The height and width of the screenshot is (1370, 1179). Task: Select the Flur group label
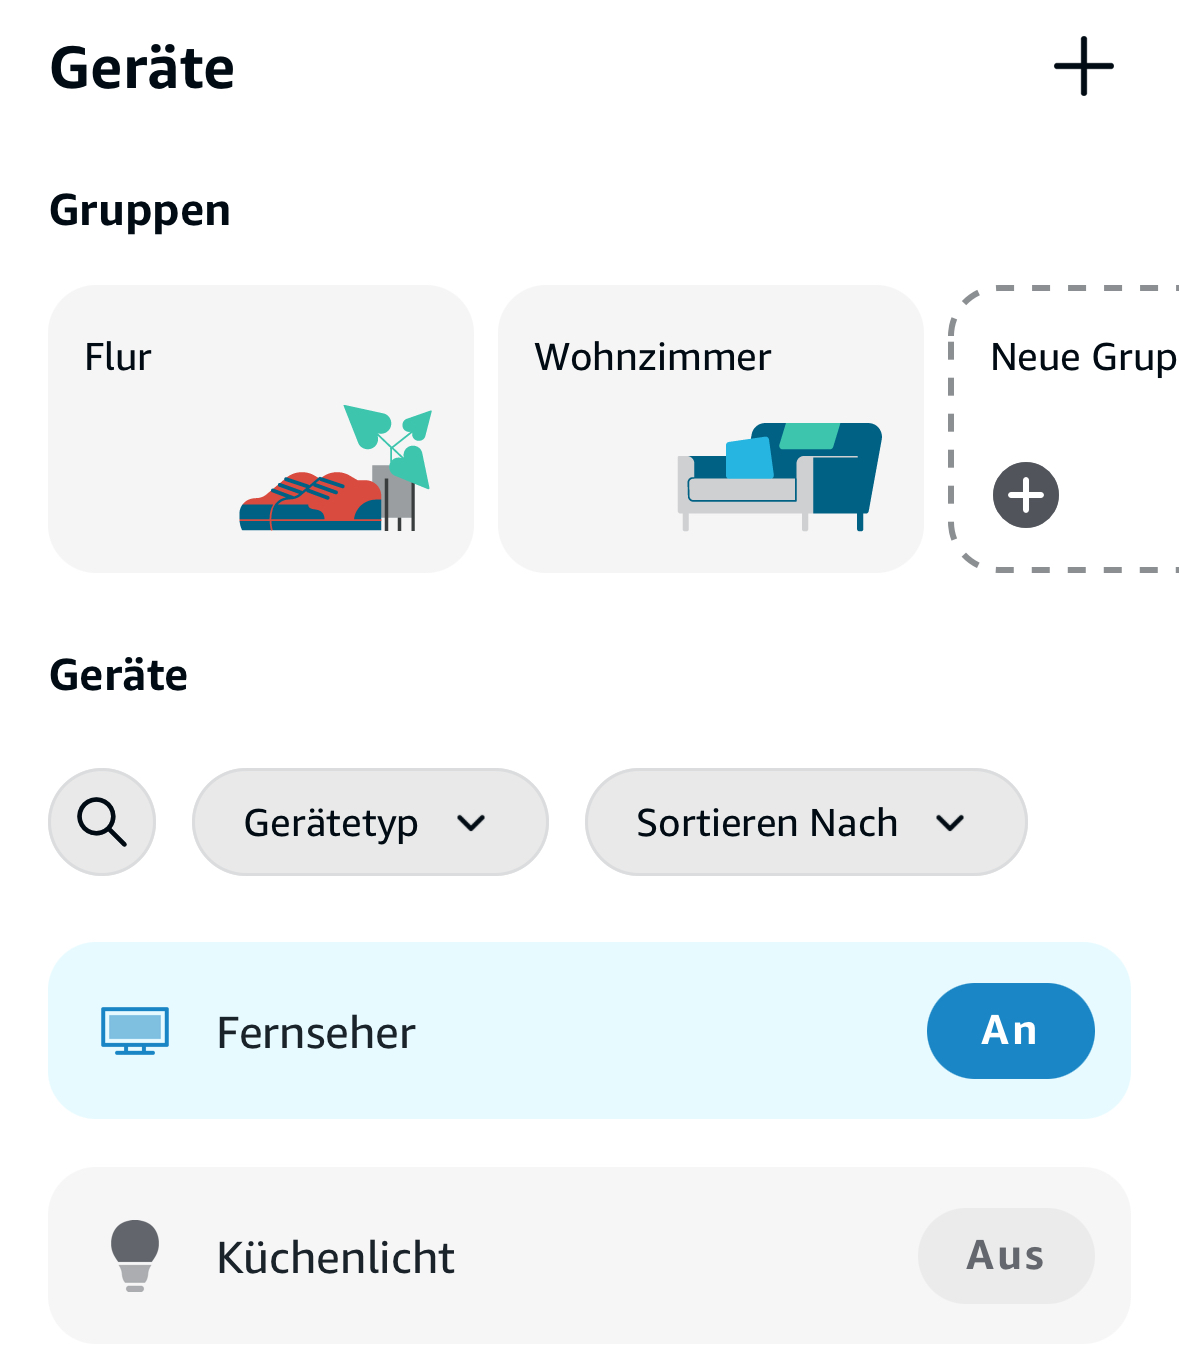click(118, 357)
